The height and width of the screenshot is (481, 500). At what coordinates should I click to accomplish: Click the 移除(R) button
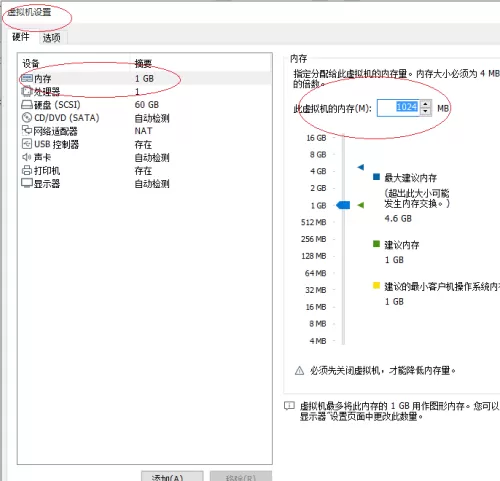pyautogui.click(x=241, y=476)
